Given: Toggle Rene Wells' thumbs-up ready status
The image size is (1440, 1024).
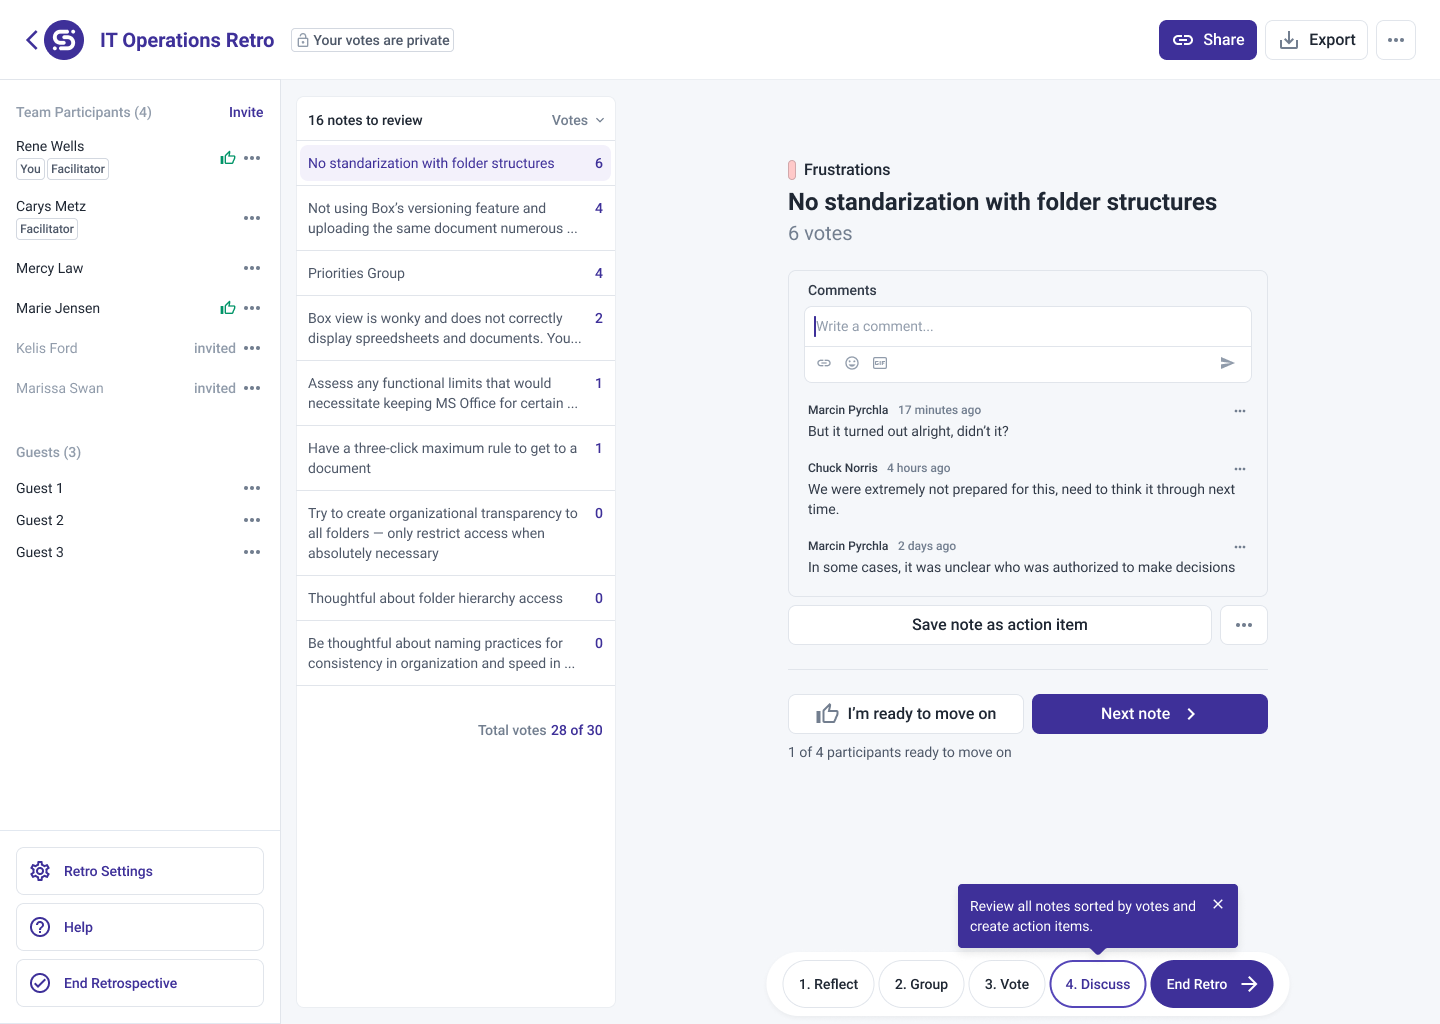Looking at the screenshot, I should click(228, 158).
